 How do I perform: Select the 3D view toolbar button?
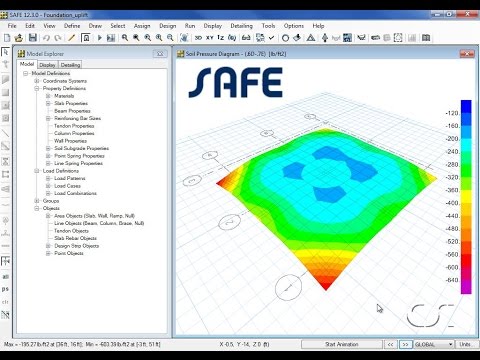(198, 38)
